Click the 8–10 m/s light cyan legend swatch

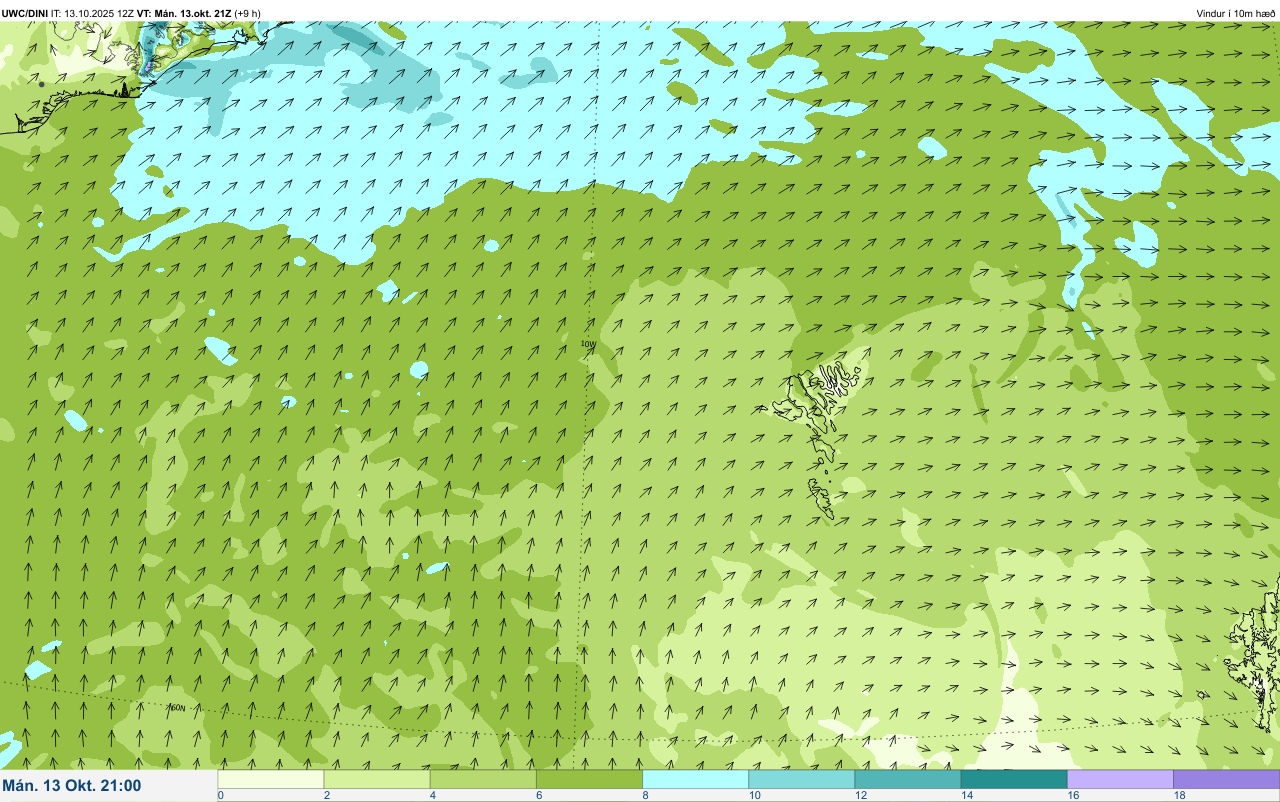(x=695, y=779)
